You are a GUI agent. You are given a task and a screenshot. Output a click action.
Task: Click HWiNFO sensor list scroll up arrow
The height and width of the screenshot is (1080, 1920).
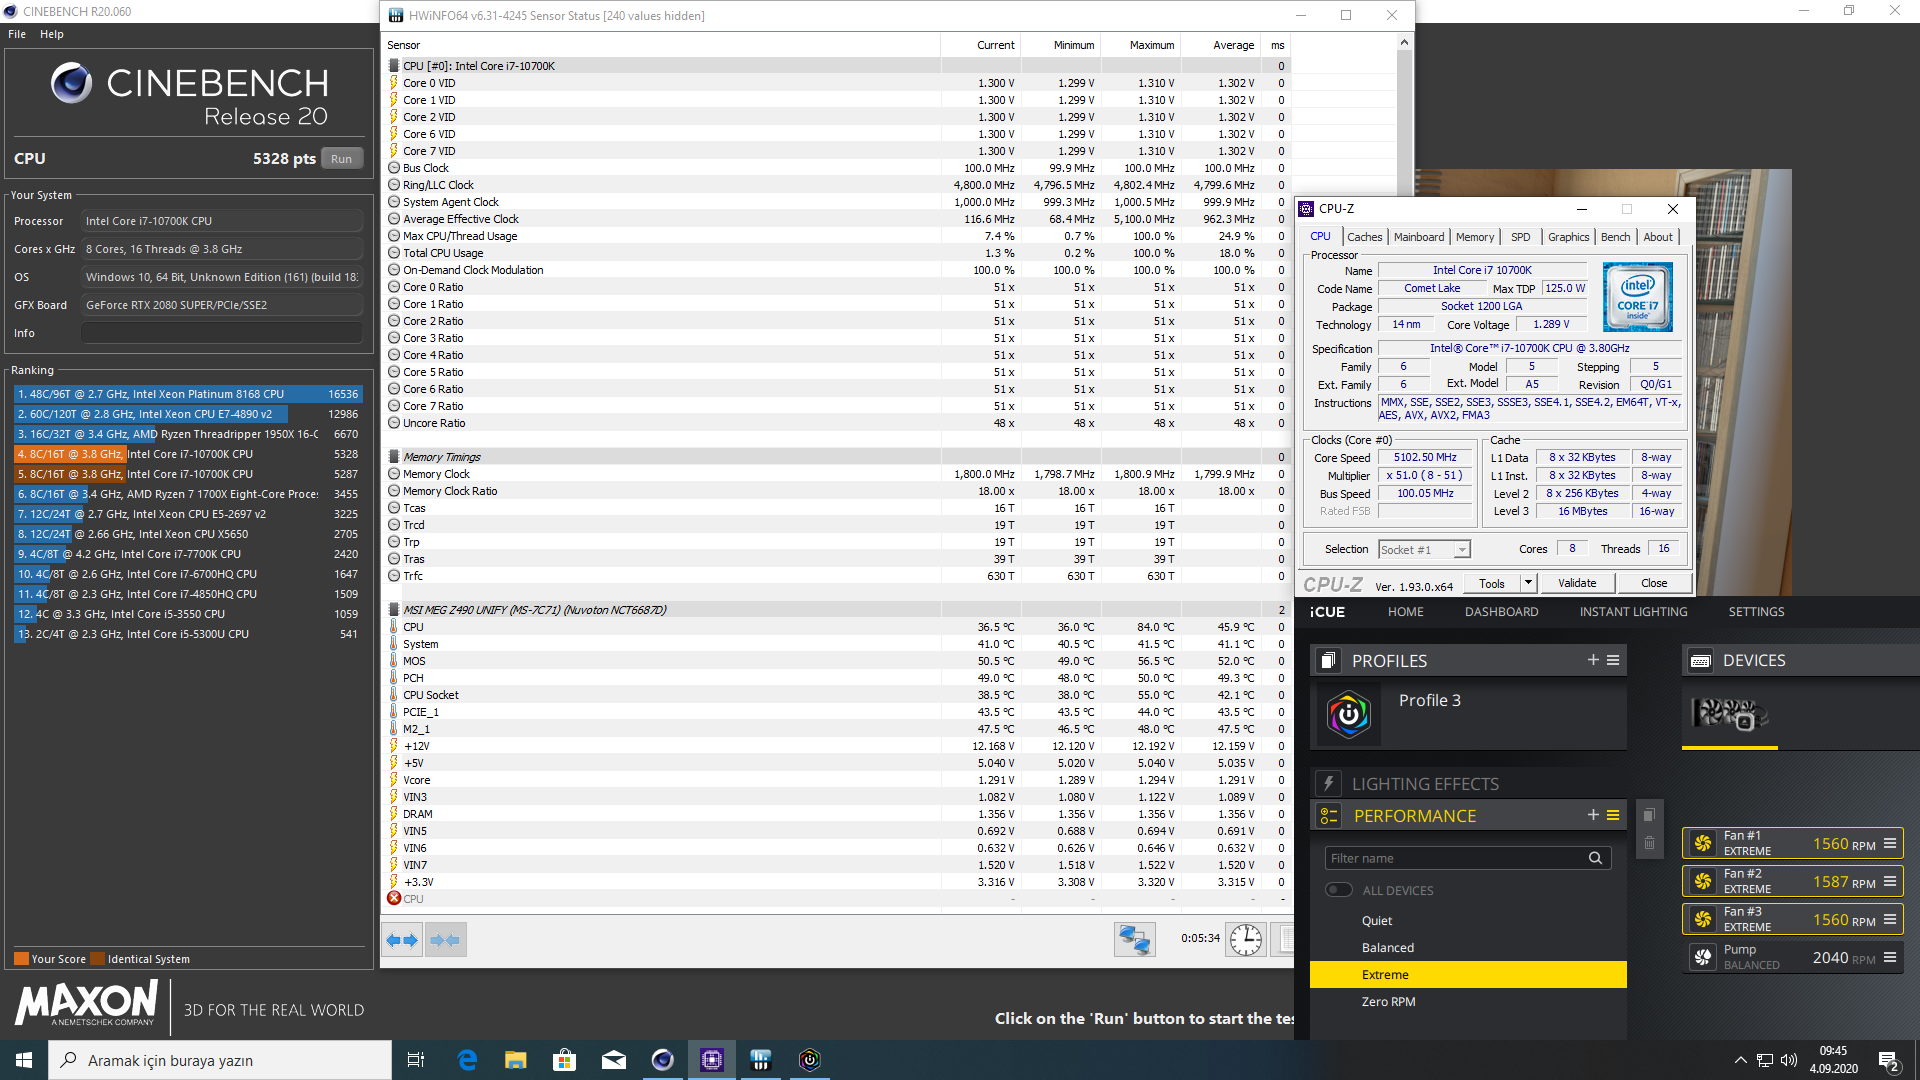1404,42
